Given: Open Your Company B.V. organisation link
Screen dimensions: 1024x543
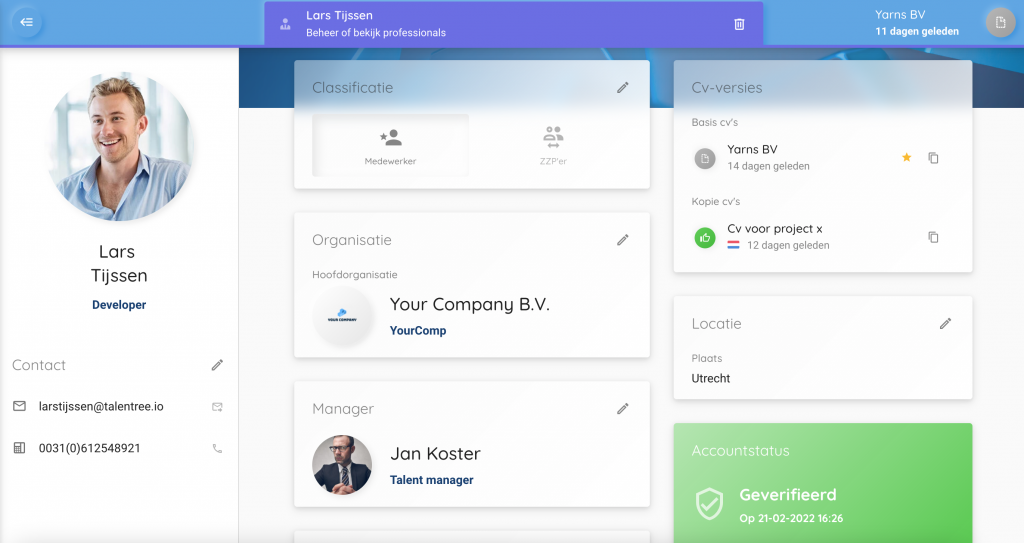Looking at the screenshot, I should click(x=469, y=305).
